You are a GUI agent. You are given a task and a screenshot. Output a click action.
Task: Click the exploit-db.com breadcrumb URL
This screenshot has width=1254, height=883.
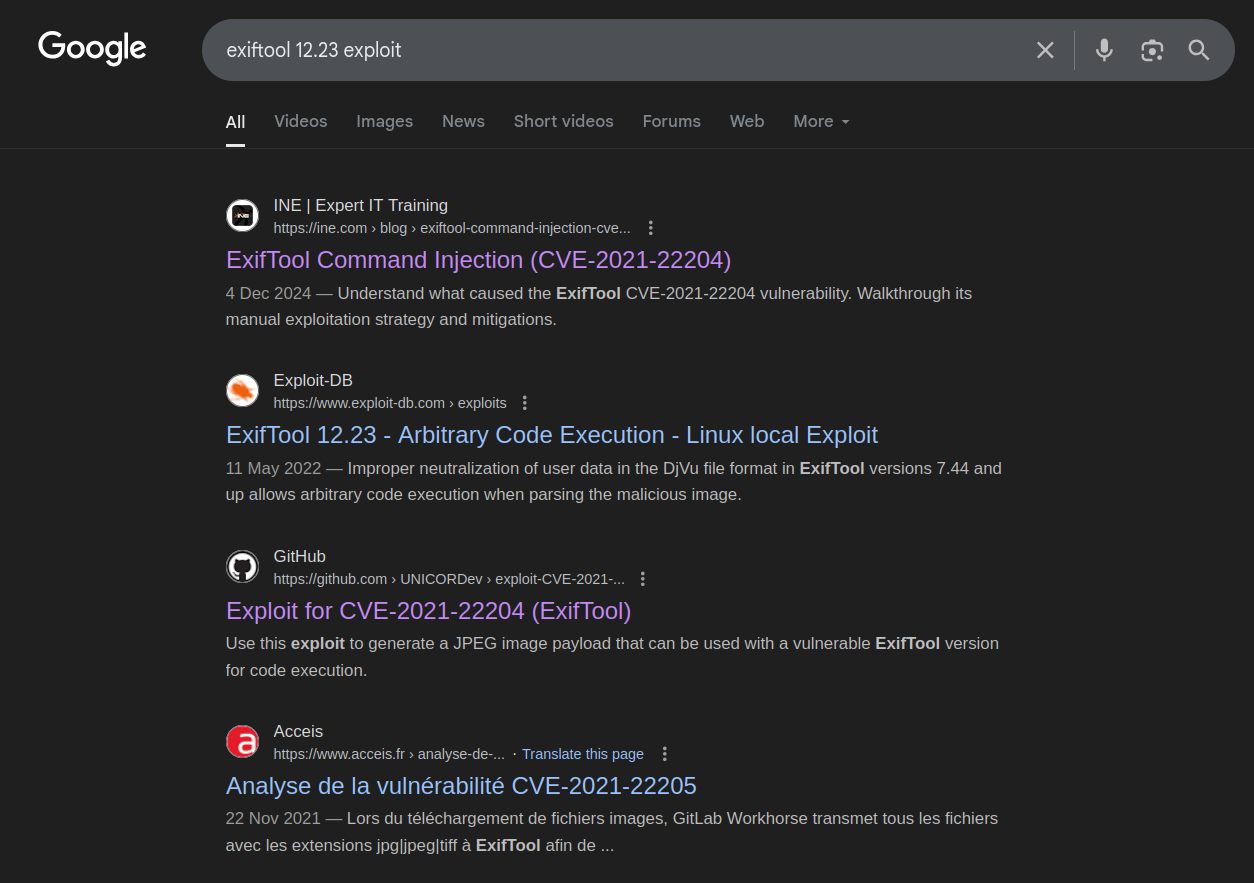[390, 403]
